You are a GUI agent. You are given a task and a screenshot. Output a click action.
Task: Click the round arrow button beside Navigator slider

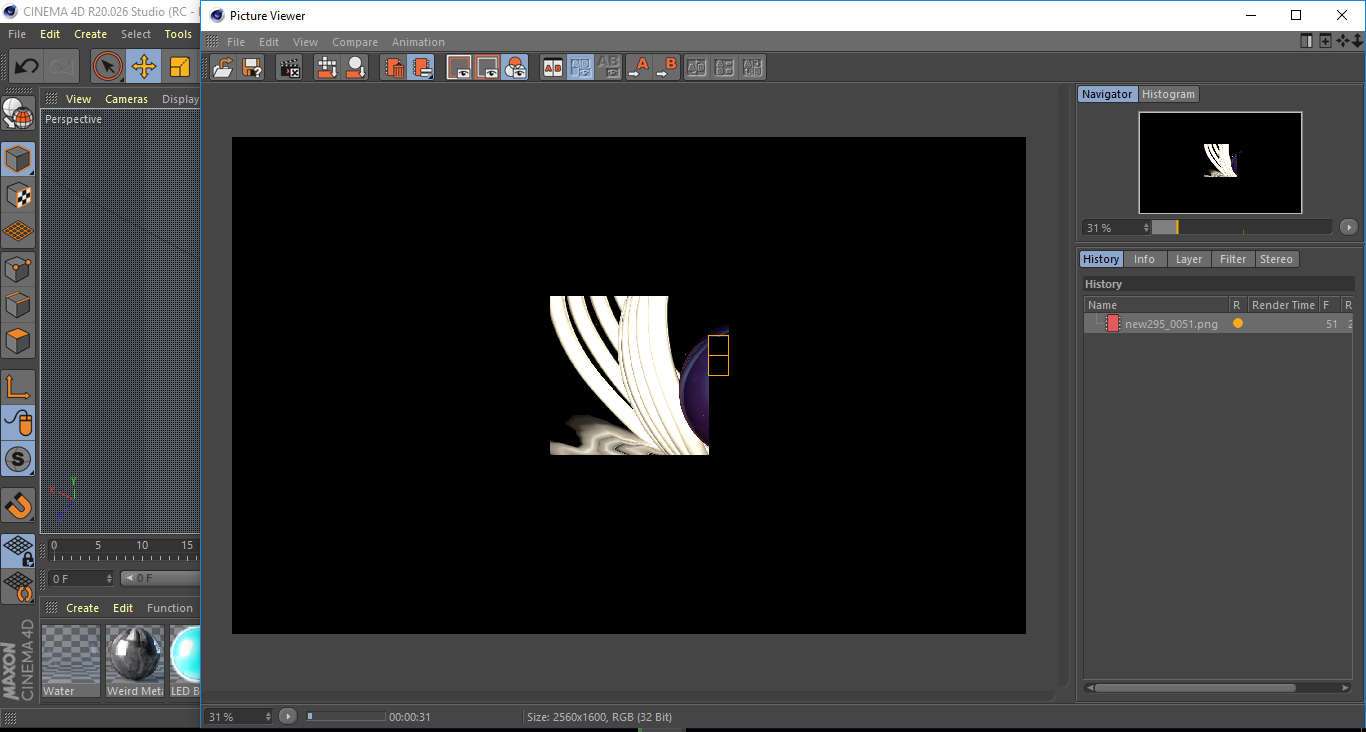tap(1348, 227)
